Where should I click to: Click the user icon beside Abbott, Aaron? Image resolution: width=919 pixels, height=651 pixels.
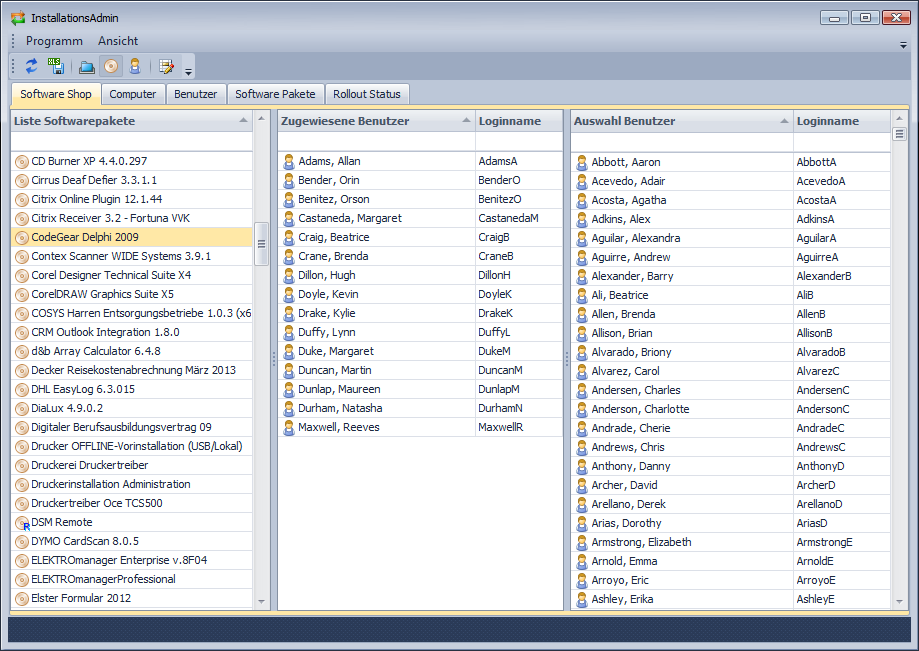tap(582, 162)
